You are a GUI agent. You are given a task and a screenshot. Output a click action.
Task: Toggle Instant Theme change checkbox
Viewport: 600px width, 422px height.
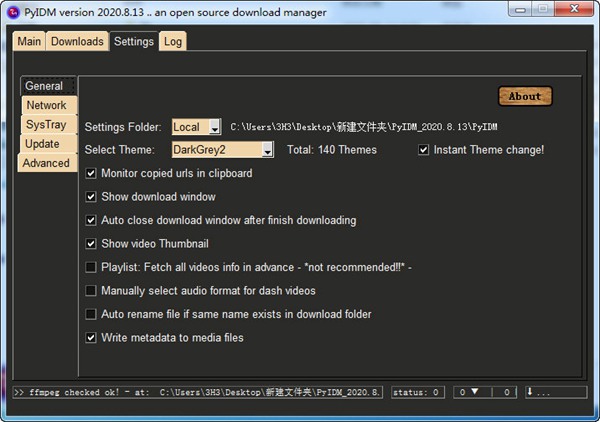tap(424, 150)
